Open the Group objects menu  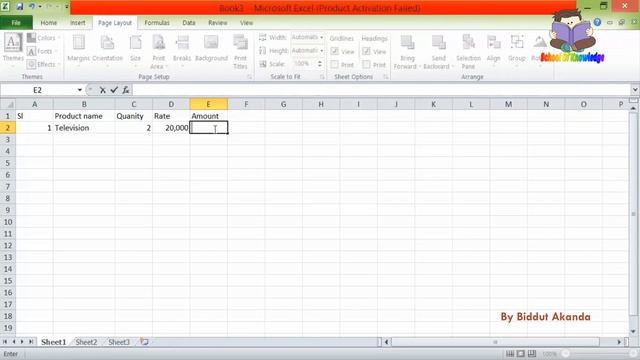517,50
